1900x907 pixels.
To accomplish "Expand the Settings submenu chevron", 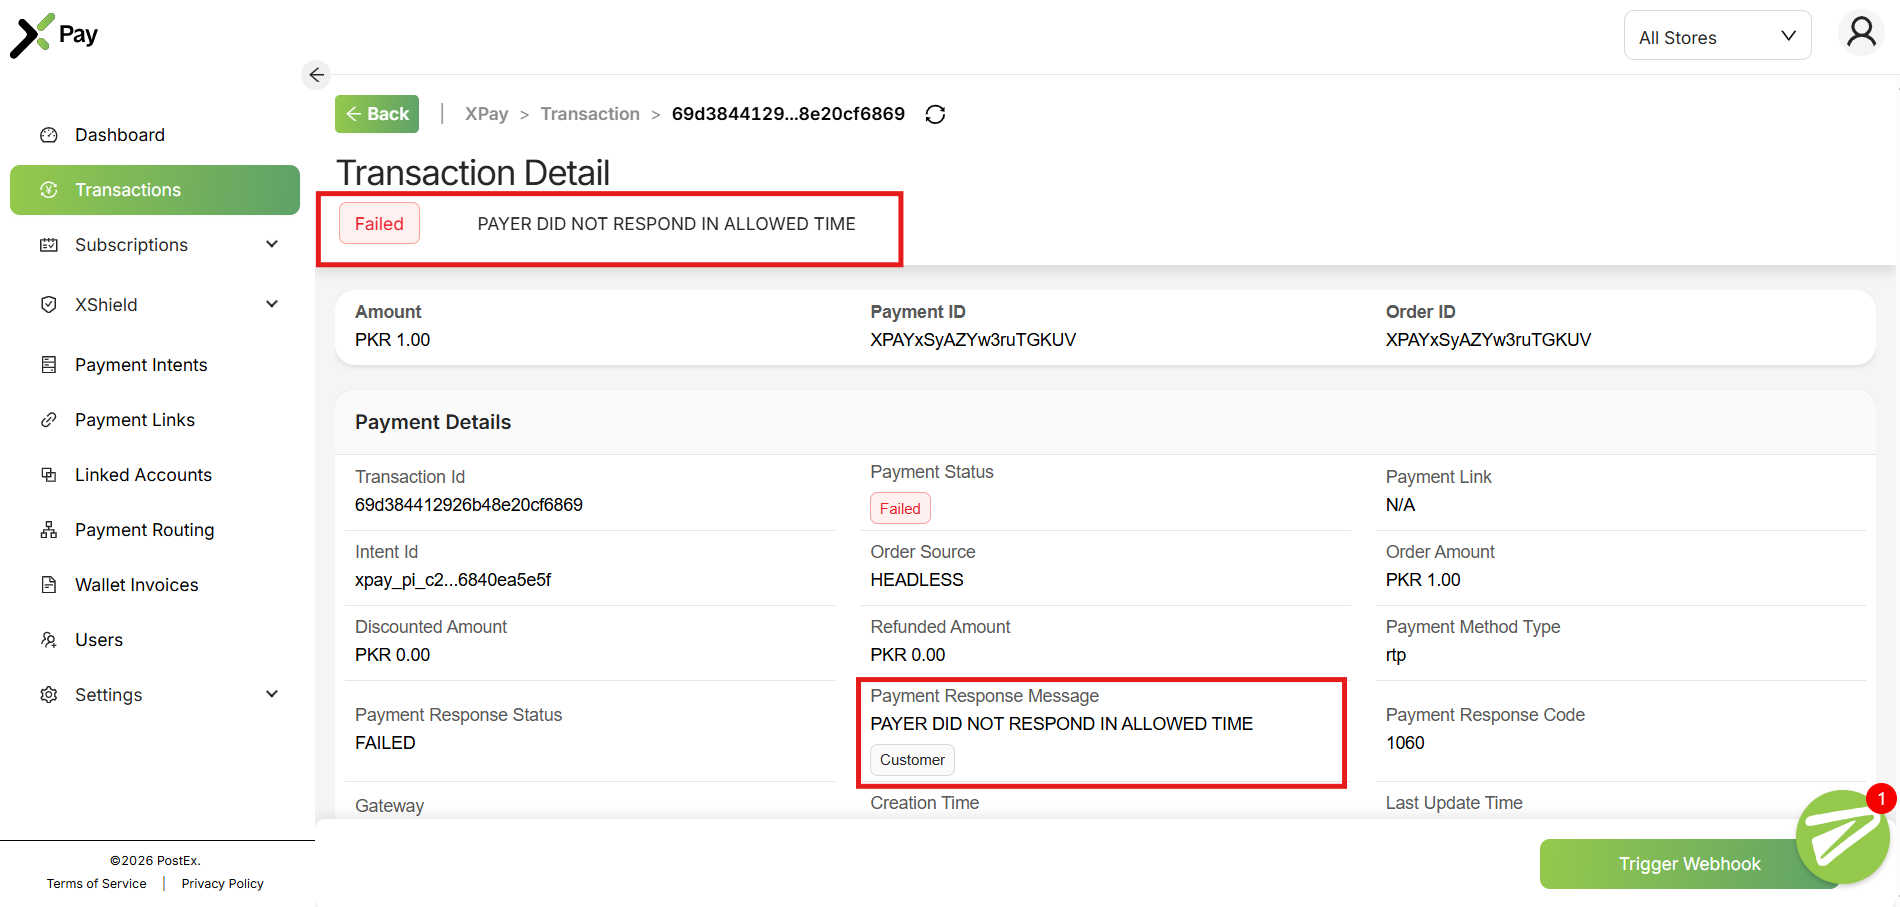I will tap(272, 694).
